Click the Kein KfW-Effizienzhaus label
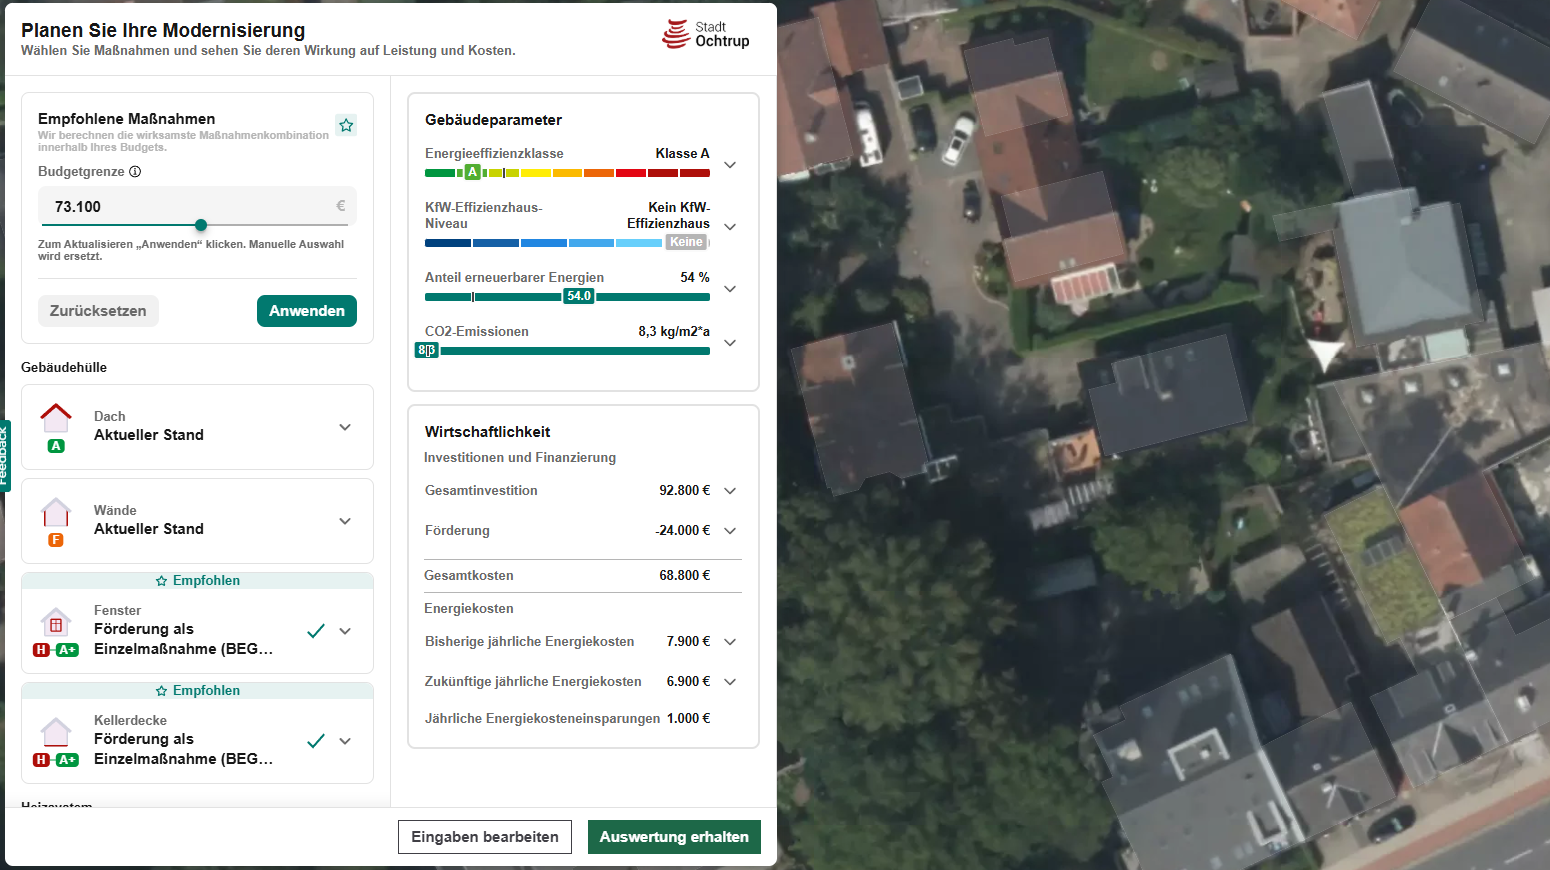 [668, 216]
